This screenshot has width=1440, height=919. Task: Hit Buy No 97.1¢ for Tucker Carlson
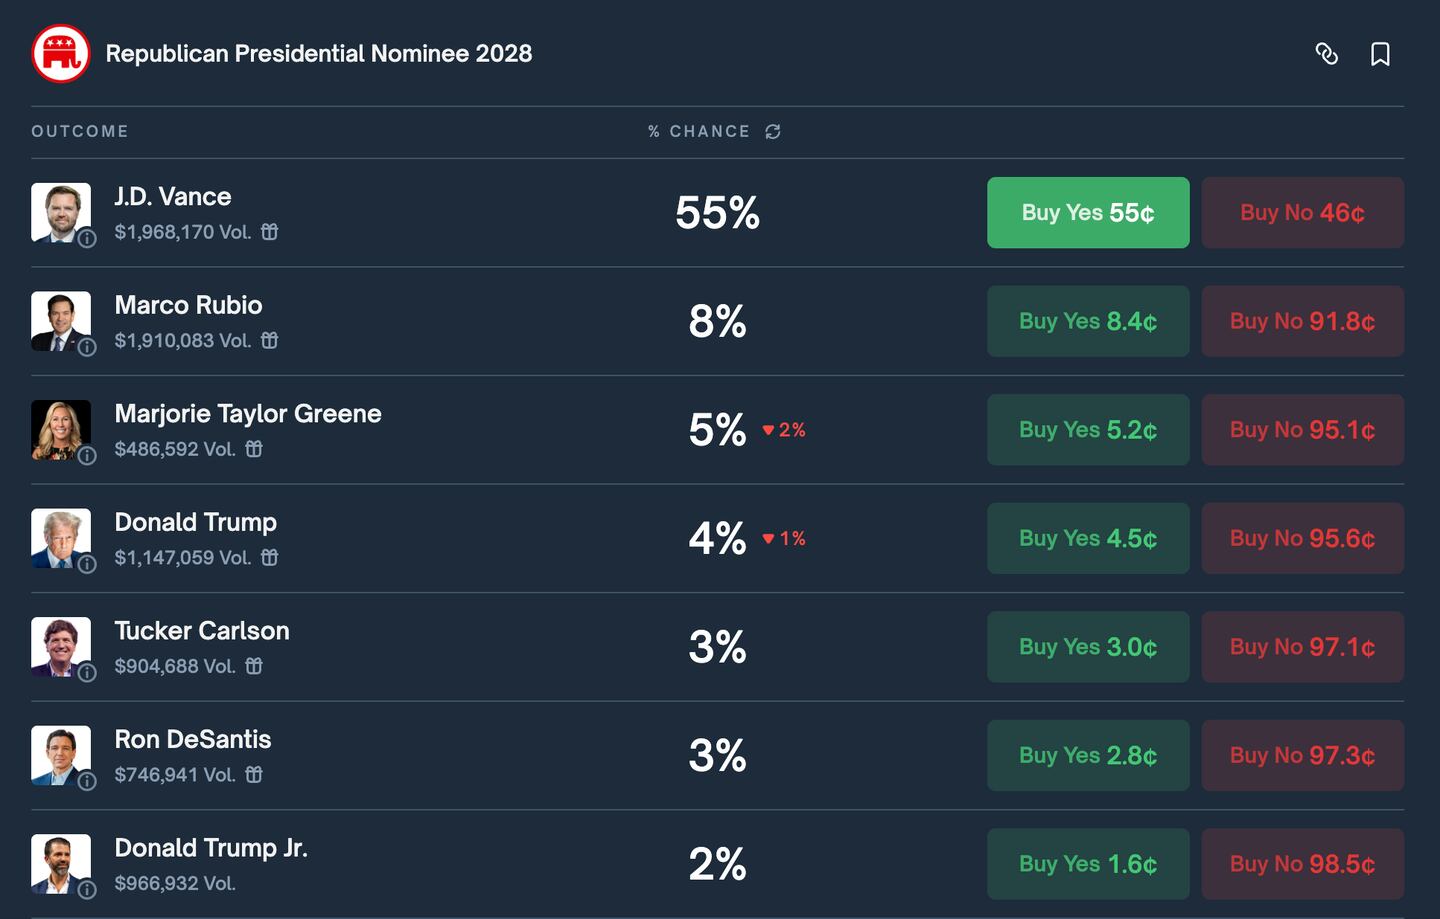(1302, 647)
